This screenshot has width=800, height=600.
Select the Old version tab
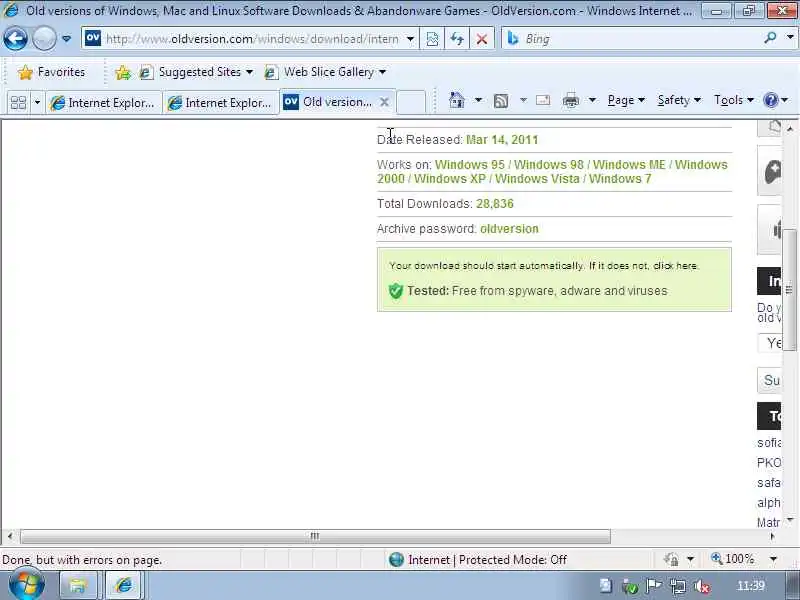click(x=329, y=102)
